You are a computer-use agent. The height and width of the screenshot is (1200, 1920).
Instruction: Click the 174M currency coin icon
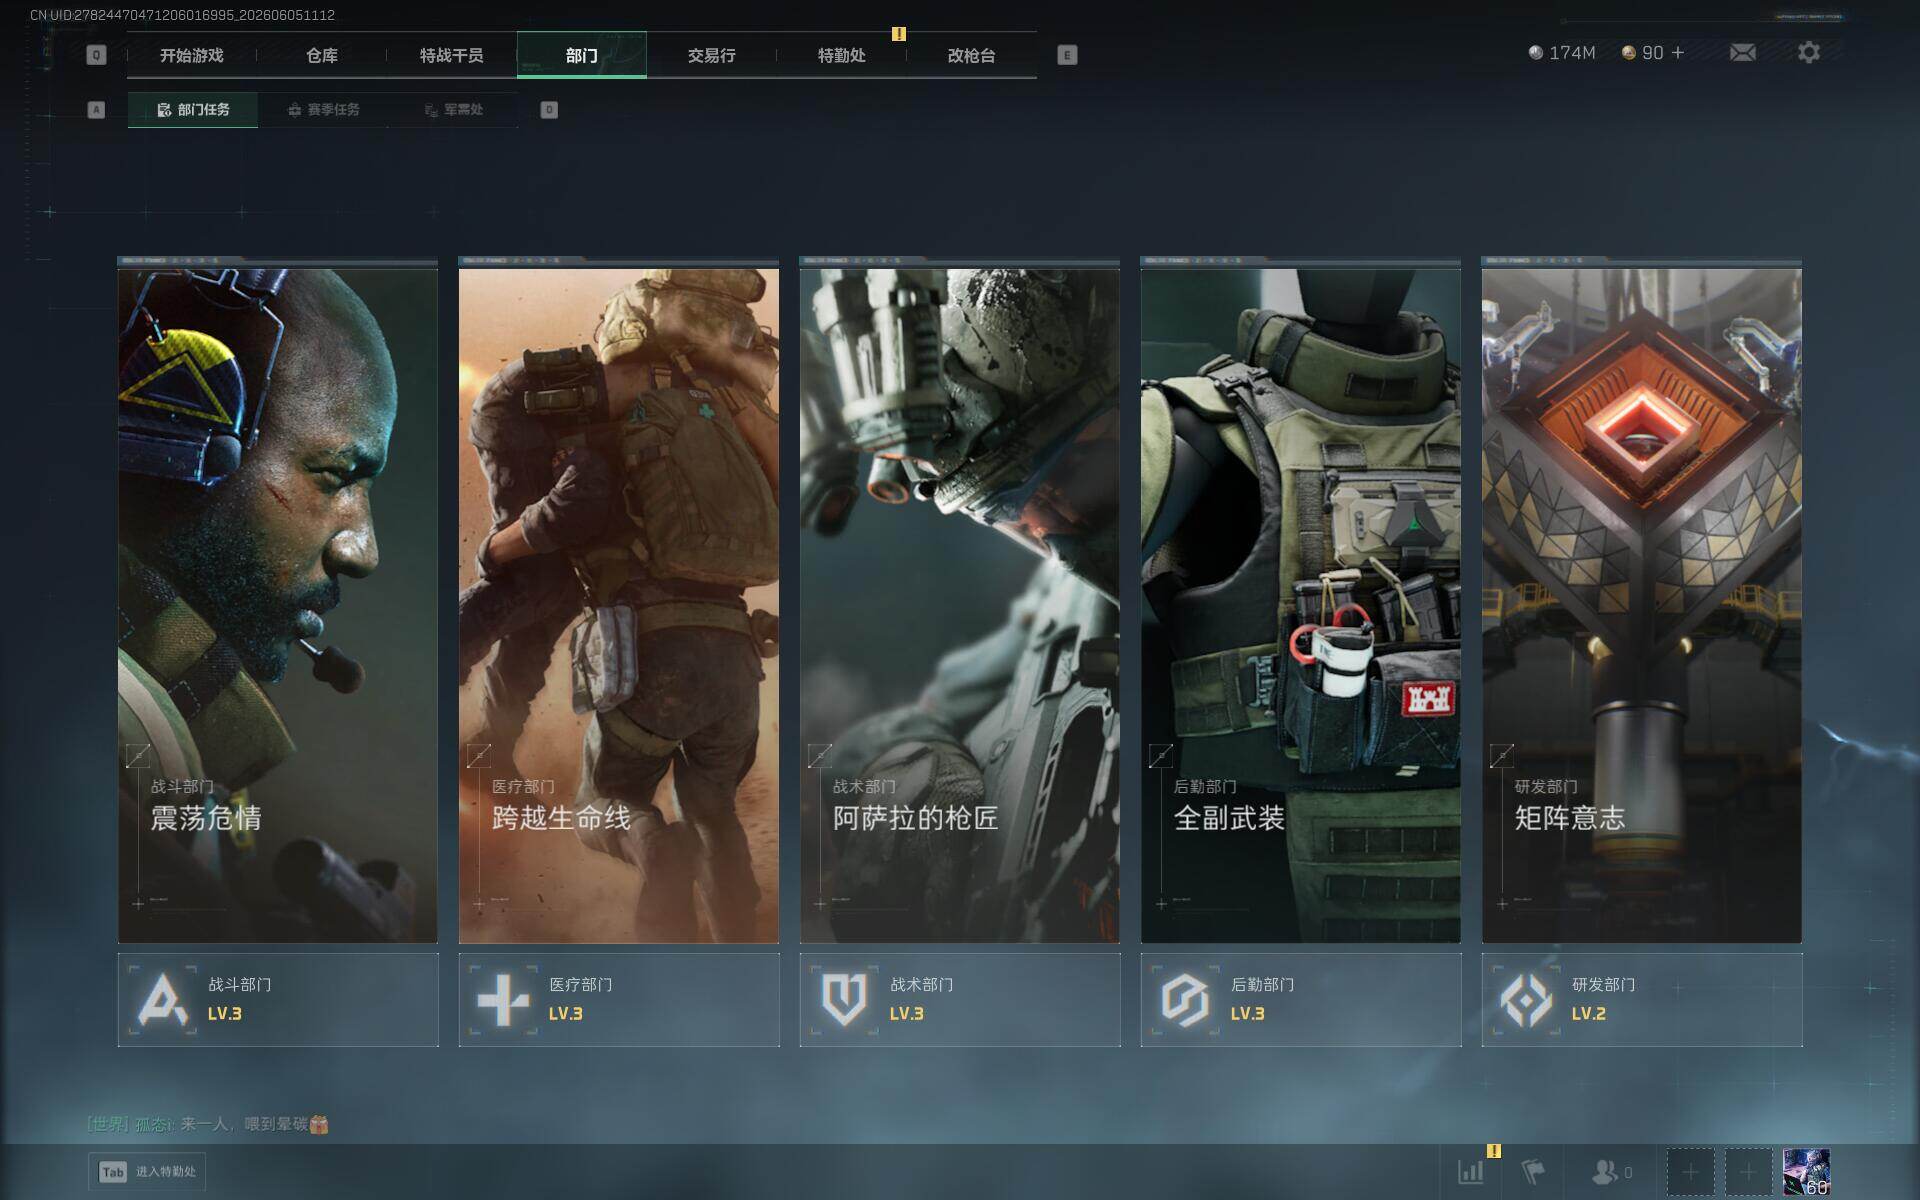(1536, 52)
